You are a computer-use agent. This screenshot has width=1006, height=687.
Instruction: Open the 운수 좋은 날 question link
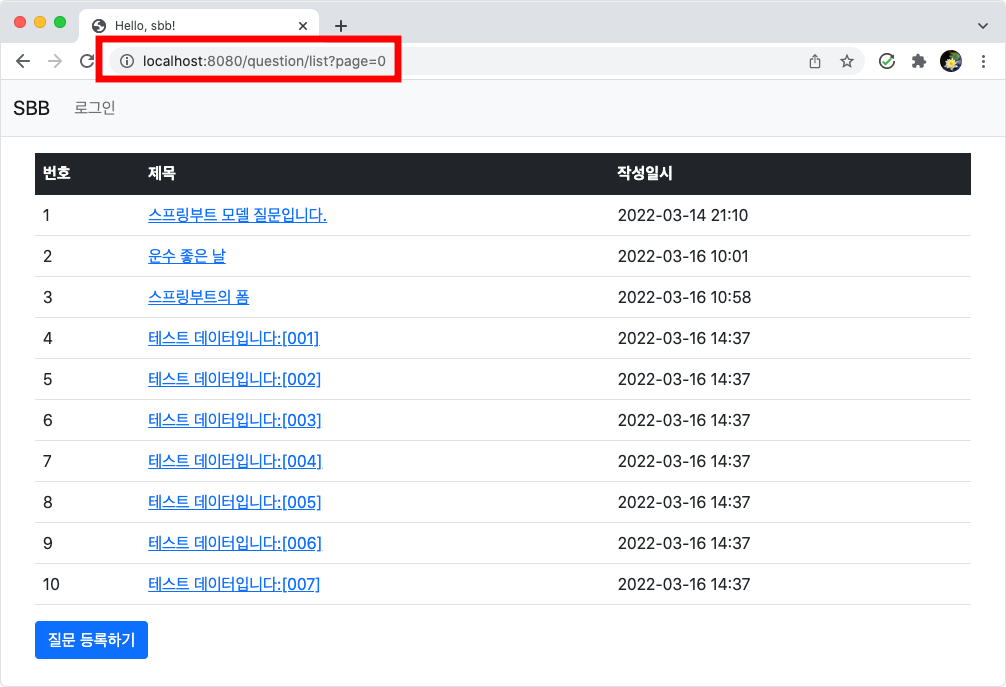click(187, 256)
